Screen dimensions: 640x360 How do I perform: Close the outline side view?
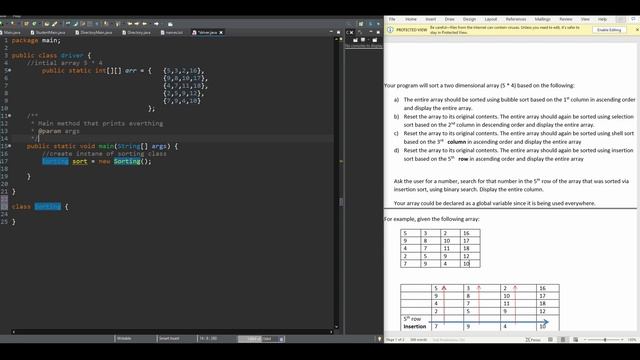(x=351, y=32)
